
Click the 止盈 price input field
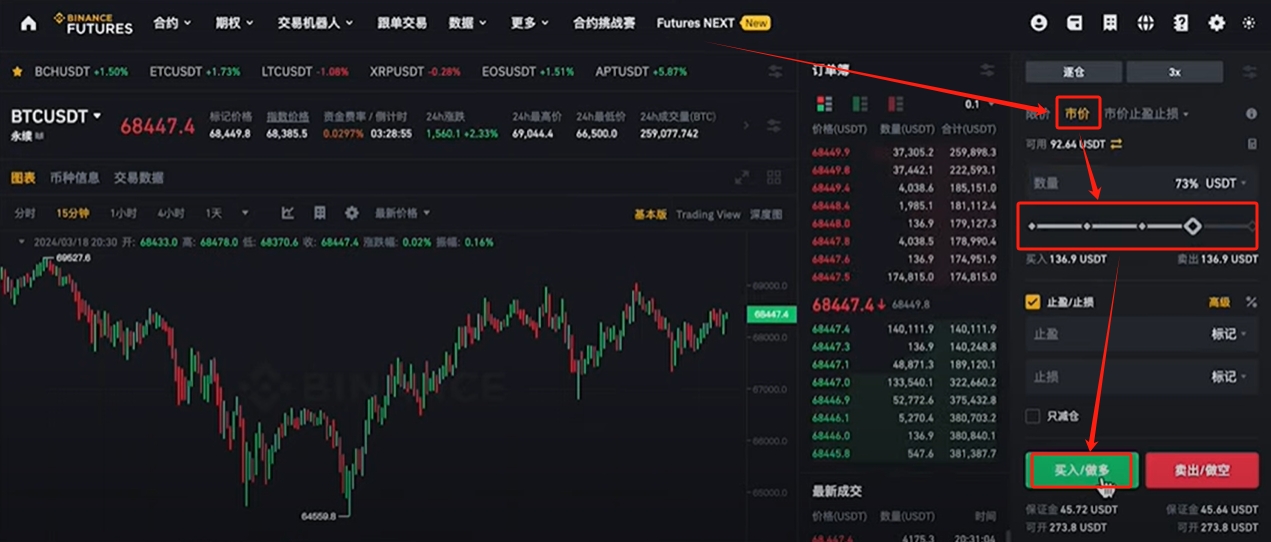1142,334
